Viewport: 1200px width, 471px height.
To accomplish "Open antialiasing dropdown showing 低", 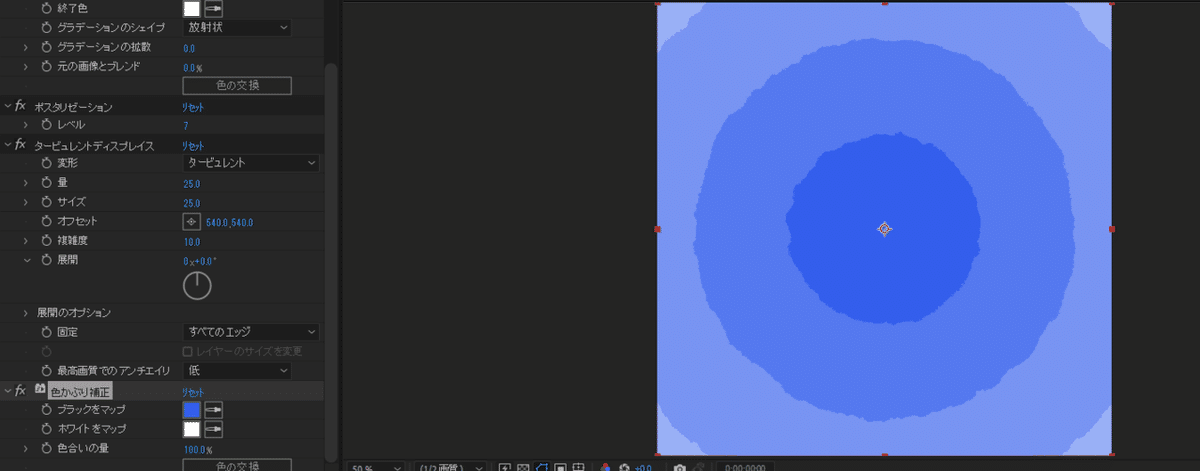I will tap(236, 371).
